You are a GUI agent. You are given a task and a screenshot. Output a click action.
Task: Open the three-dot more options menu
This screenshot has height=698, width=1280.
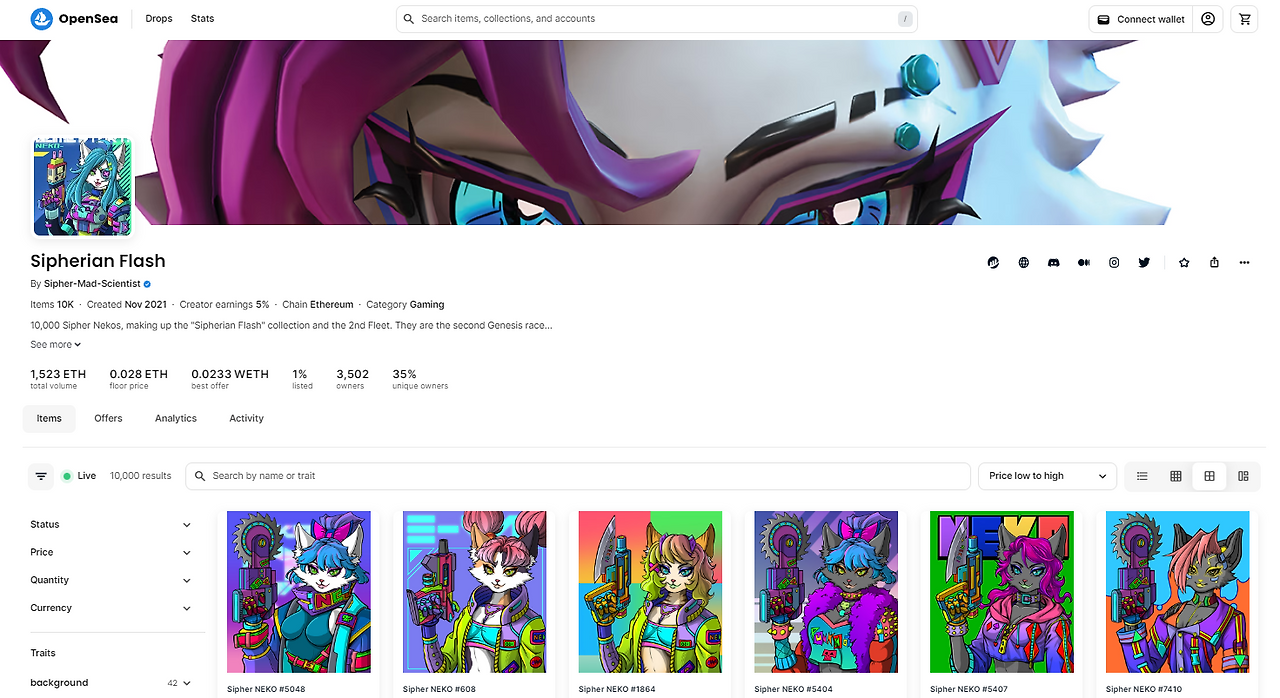(1244, 262)
